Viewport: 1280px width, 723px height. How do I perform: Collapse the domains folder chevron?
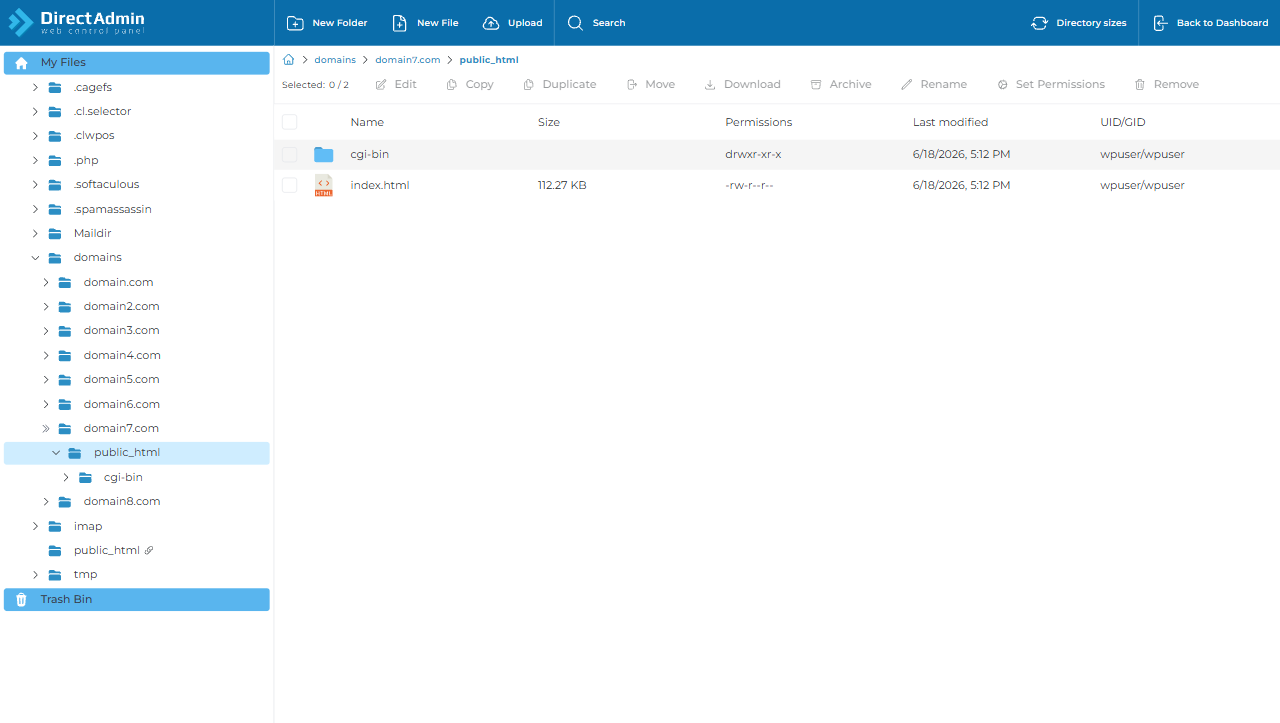[35, 258]
